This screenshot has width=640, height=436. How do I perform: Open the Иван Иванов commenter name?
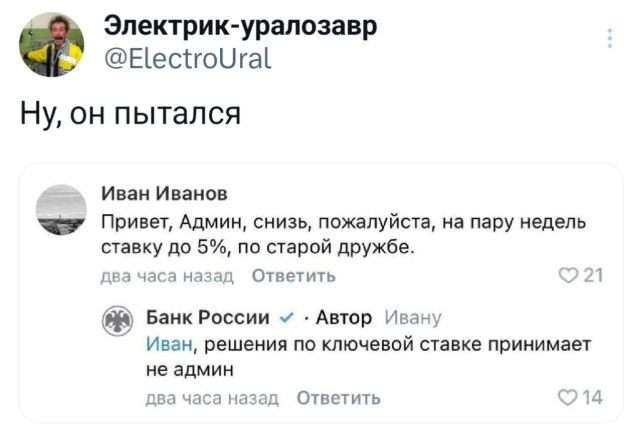166,193
